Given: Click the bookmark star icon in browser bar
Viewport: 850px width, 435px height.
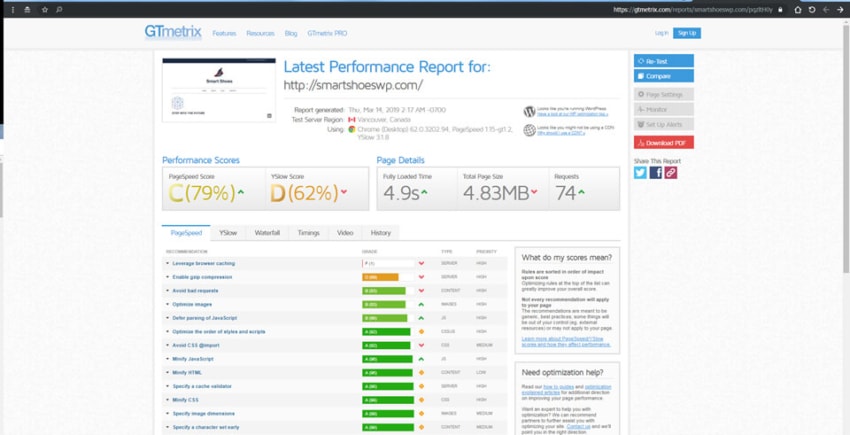Looking at the screenshot, I should tap(44, 10).
